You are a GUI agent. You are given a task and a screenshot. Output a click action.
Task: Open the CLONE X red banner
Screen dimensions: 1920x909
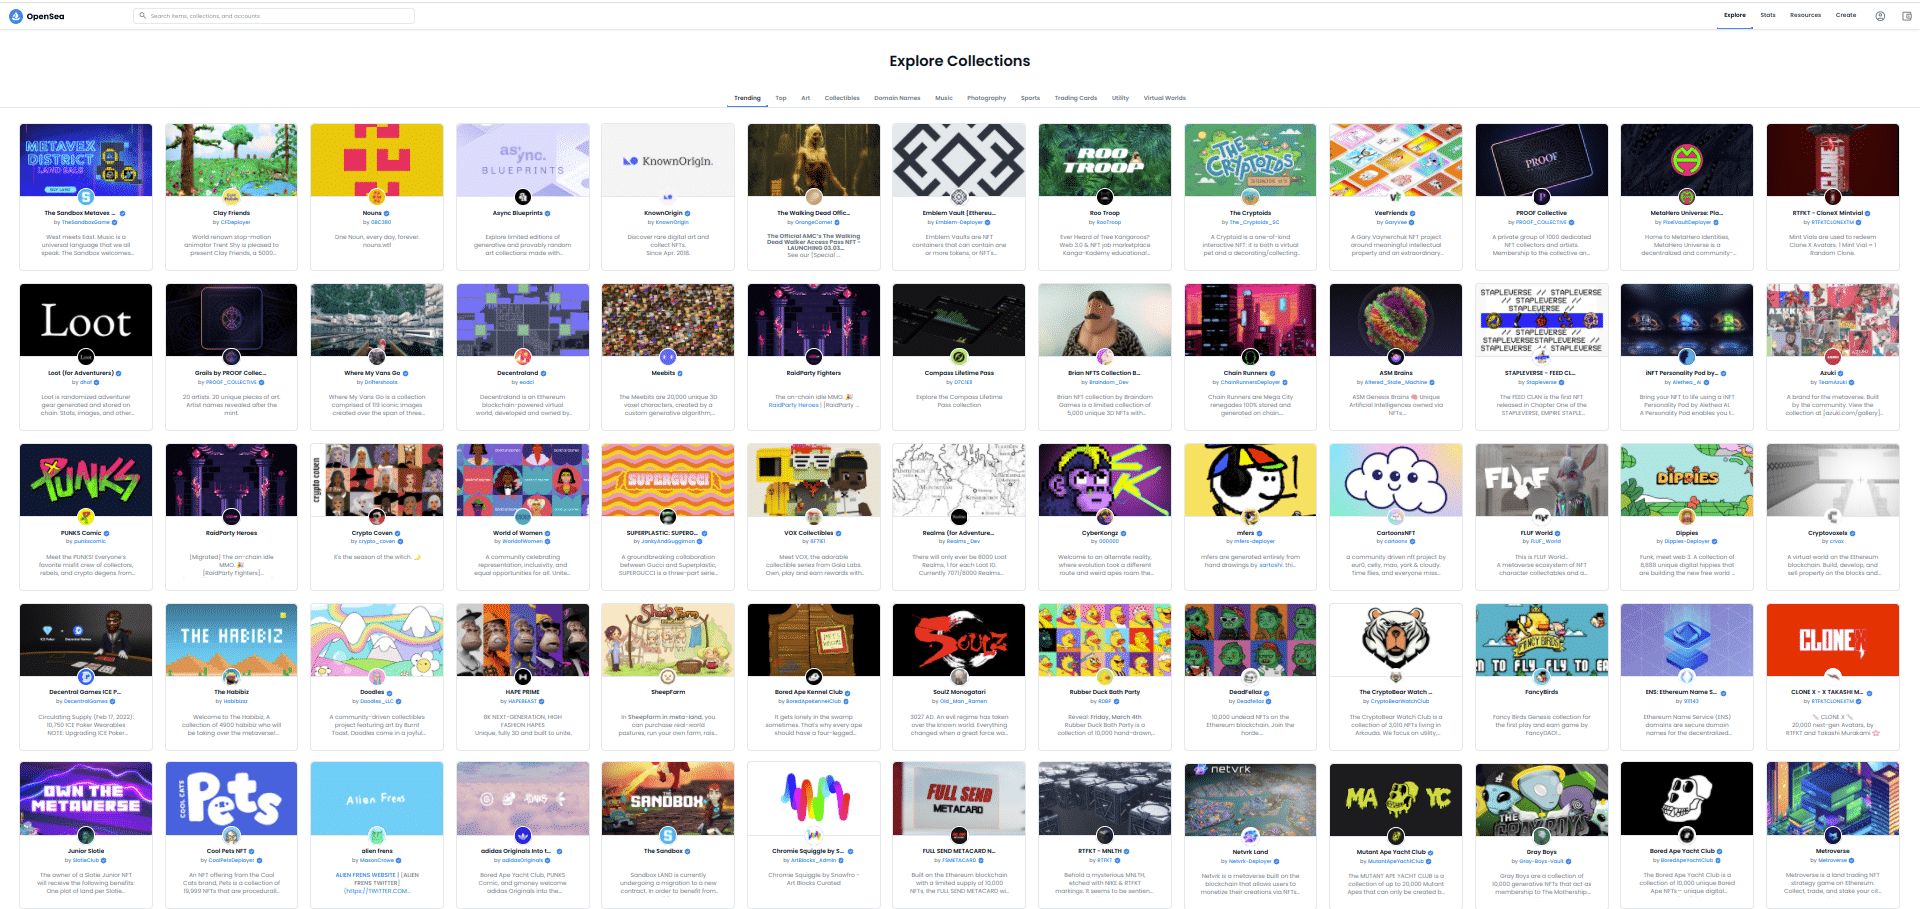click(x=1832, y=640)
